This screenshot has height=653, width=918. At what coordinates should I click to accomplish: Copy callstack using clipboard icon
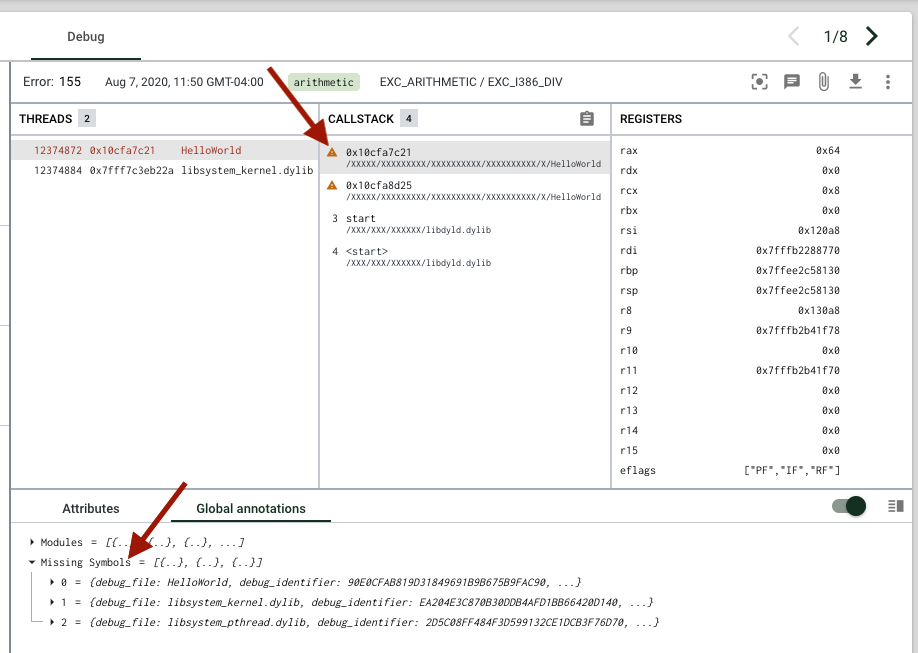587,119
